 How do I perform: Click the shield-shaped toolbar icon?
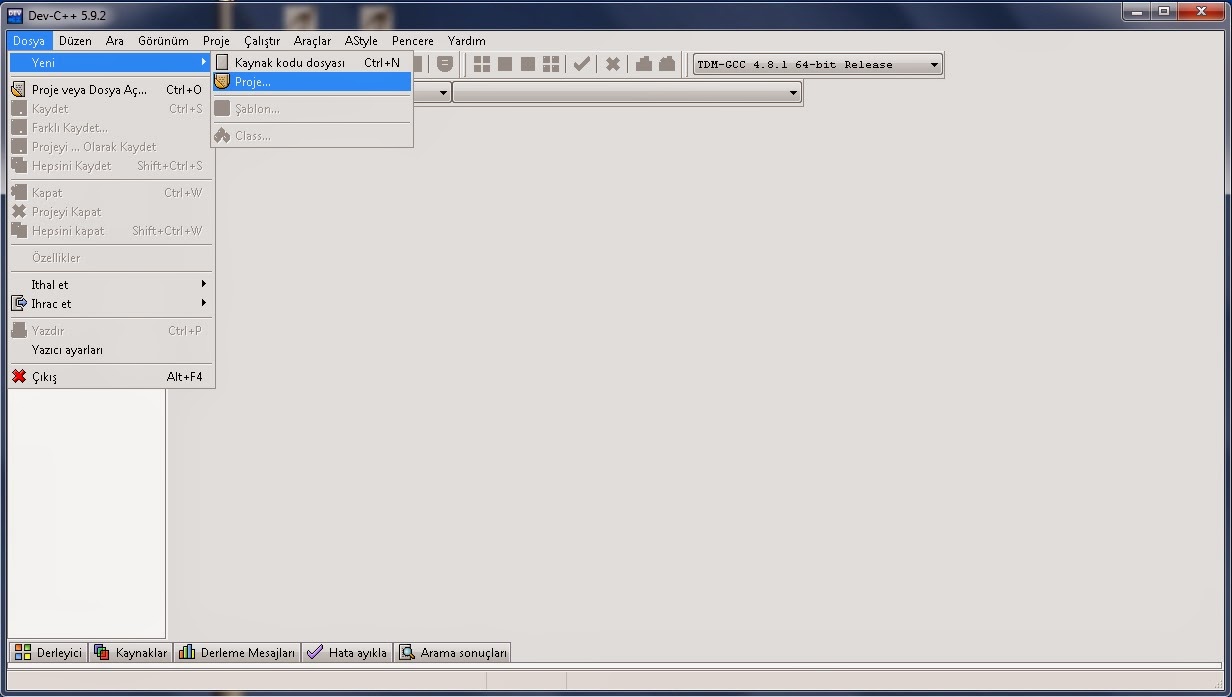445,64
